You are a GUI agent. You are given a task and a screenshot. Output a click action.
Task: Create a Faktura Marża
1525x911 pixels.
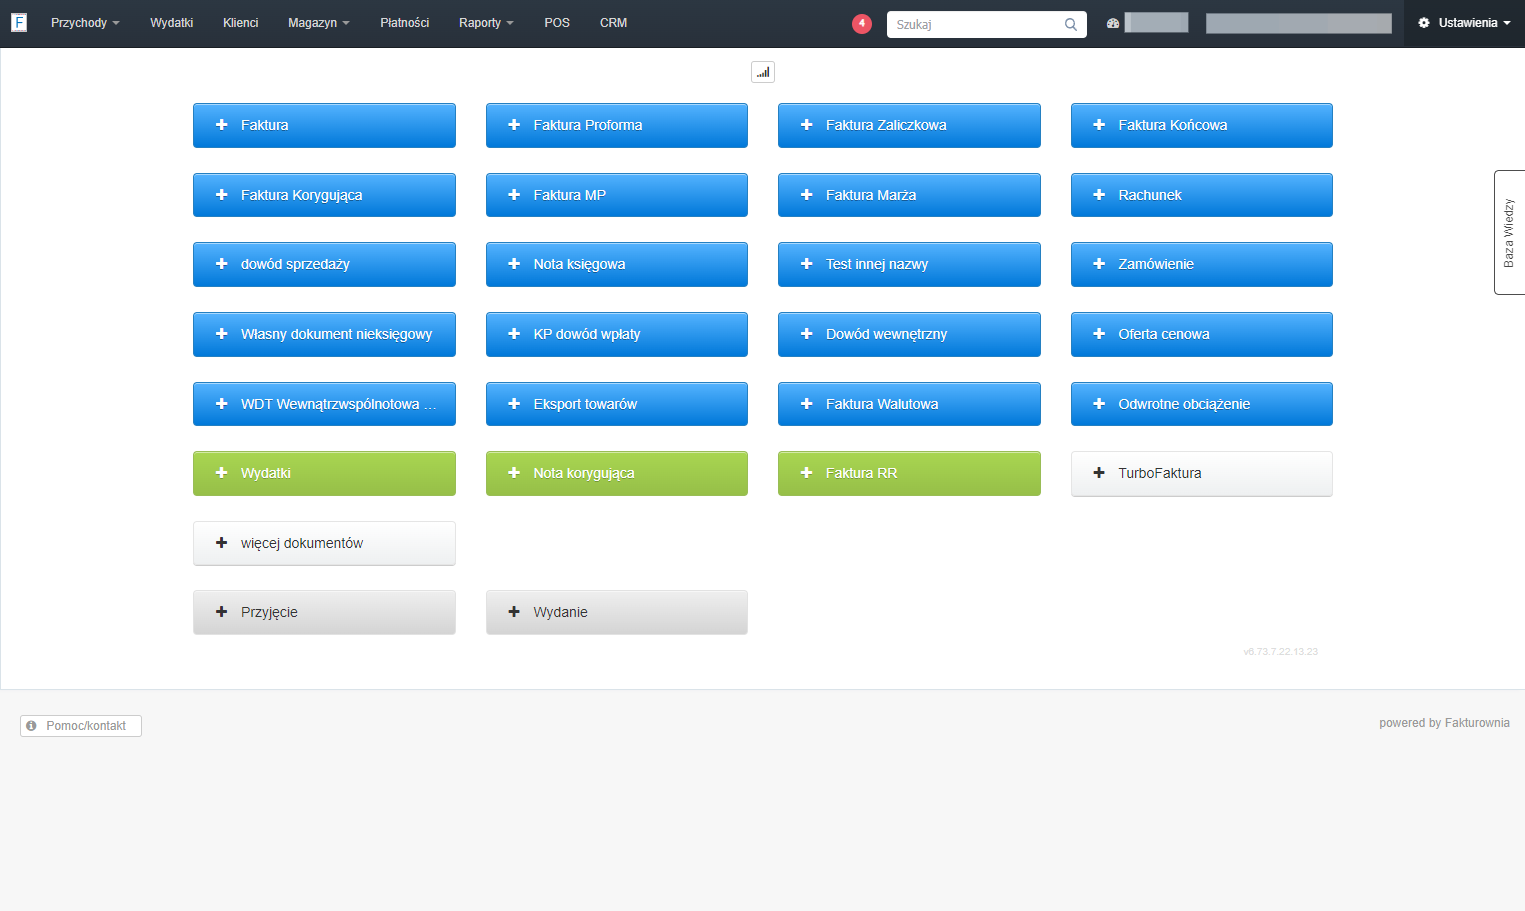click(909, 195)
